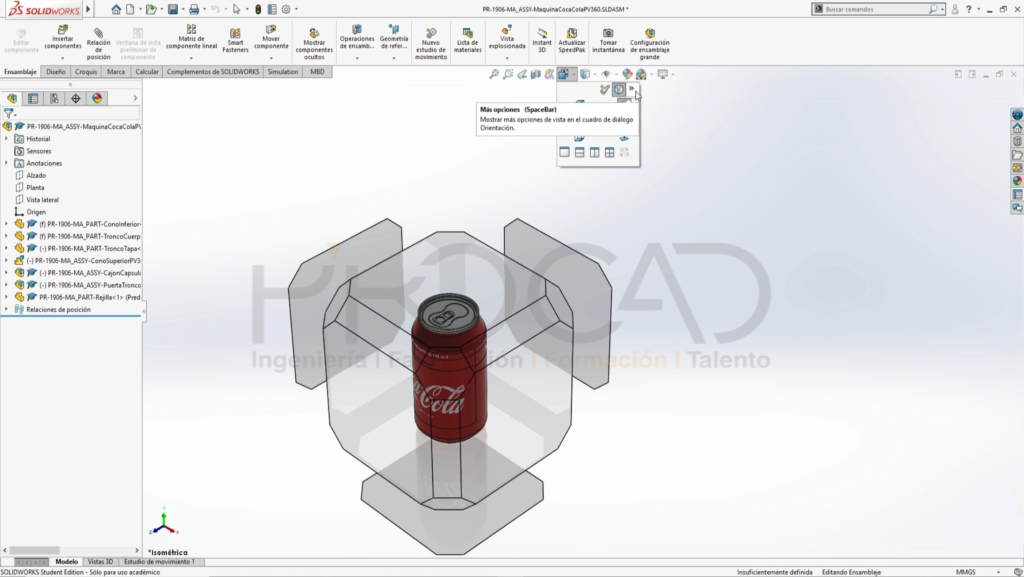Image resolution: width=1024 pixels, height=577 pixels.
Task: Switch to DimXpertManager crosshair tab
Action: 76,99
